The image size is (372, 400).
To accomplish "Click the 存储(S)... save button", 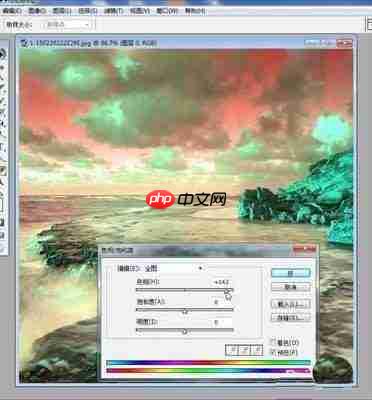I will pyautogui.click(x=291, y=318).
